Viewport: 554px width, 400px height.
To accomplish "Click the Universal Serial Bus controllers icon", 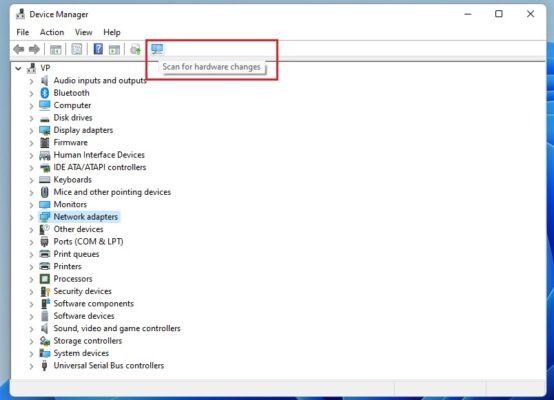I will (x=45, y=365).
